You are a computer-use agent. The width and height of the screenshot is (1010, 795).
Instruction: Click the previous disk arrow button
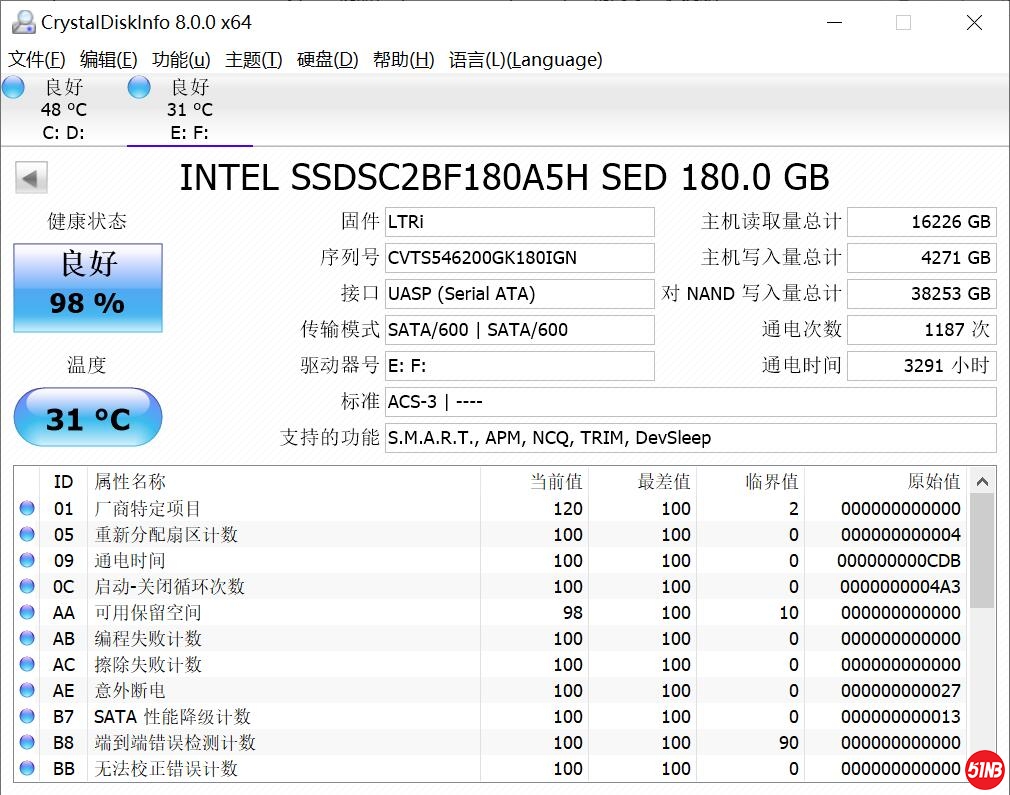pos(31,179)
